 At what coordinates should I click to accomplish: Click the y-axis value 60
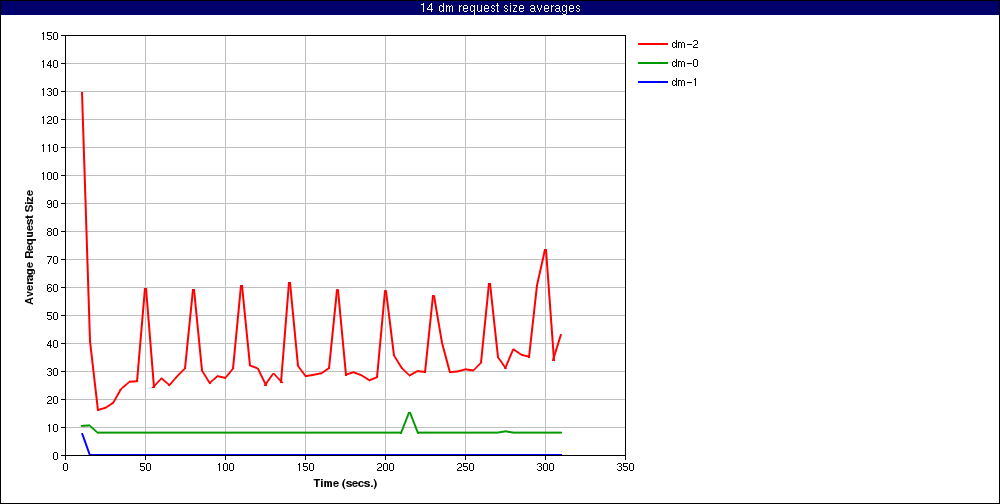pos(54,288)
